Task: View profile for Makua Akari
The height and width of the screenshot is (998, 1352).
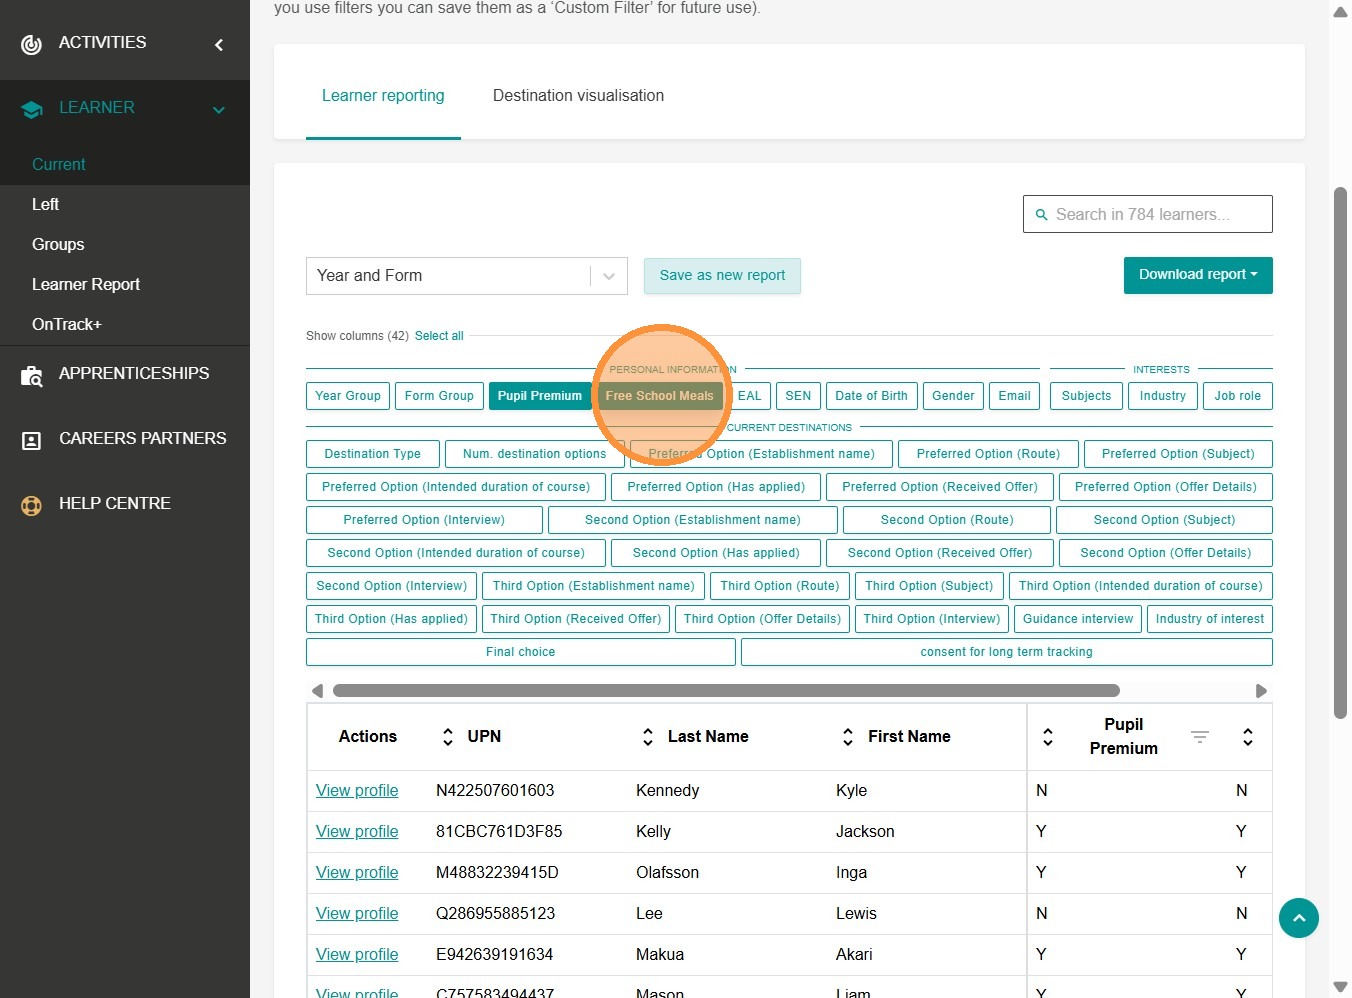Action: tap(357, 955)
